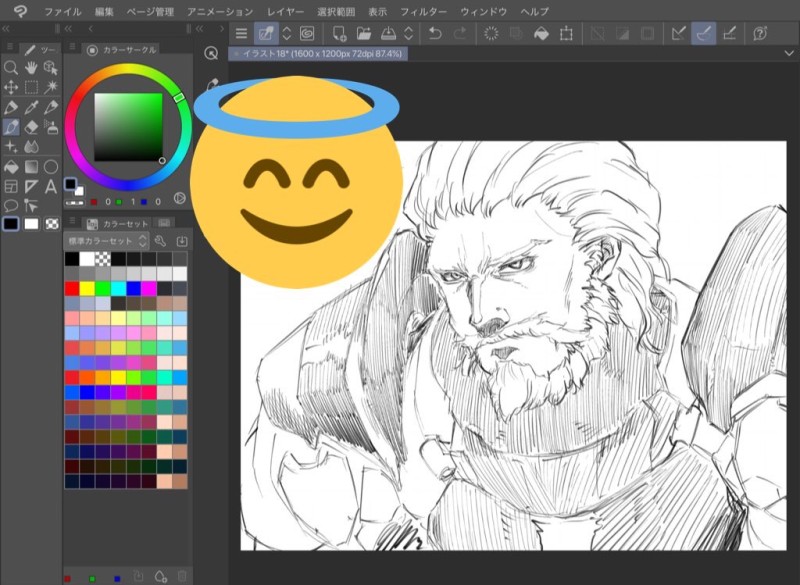Click the Undo arrow in the command bar

pyautogui.click(x=435, y=34)
